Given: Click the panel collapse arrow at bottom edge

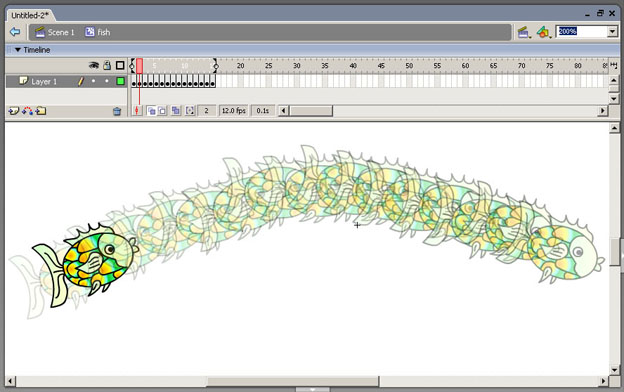Looking at the screenshot, I should tap(312, 390).
